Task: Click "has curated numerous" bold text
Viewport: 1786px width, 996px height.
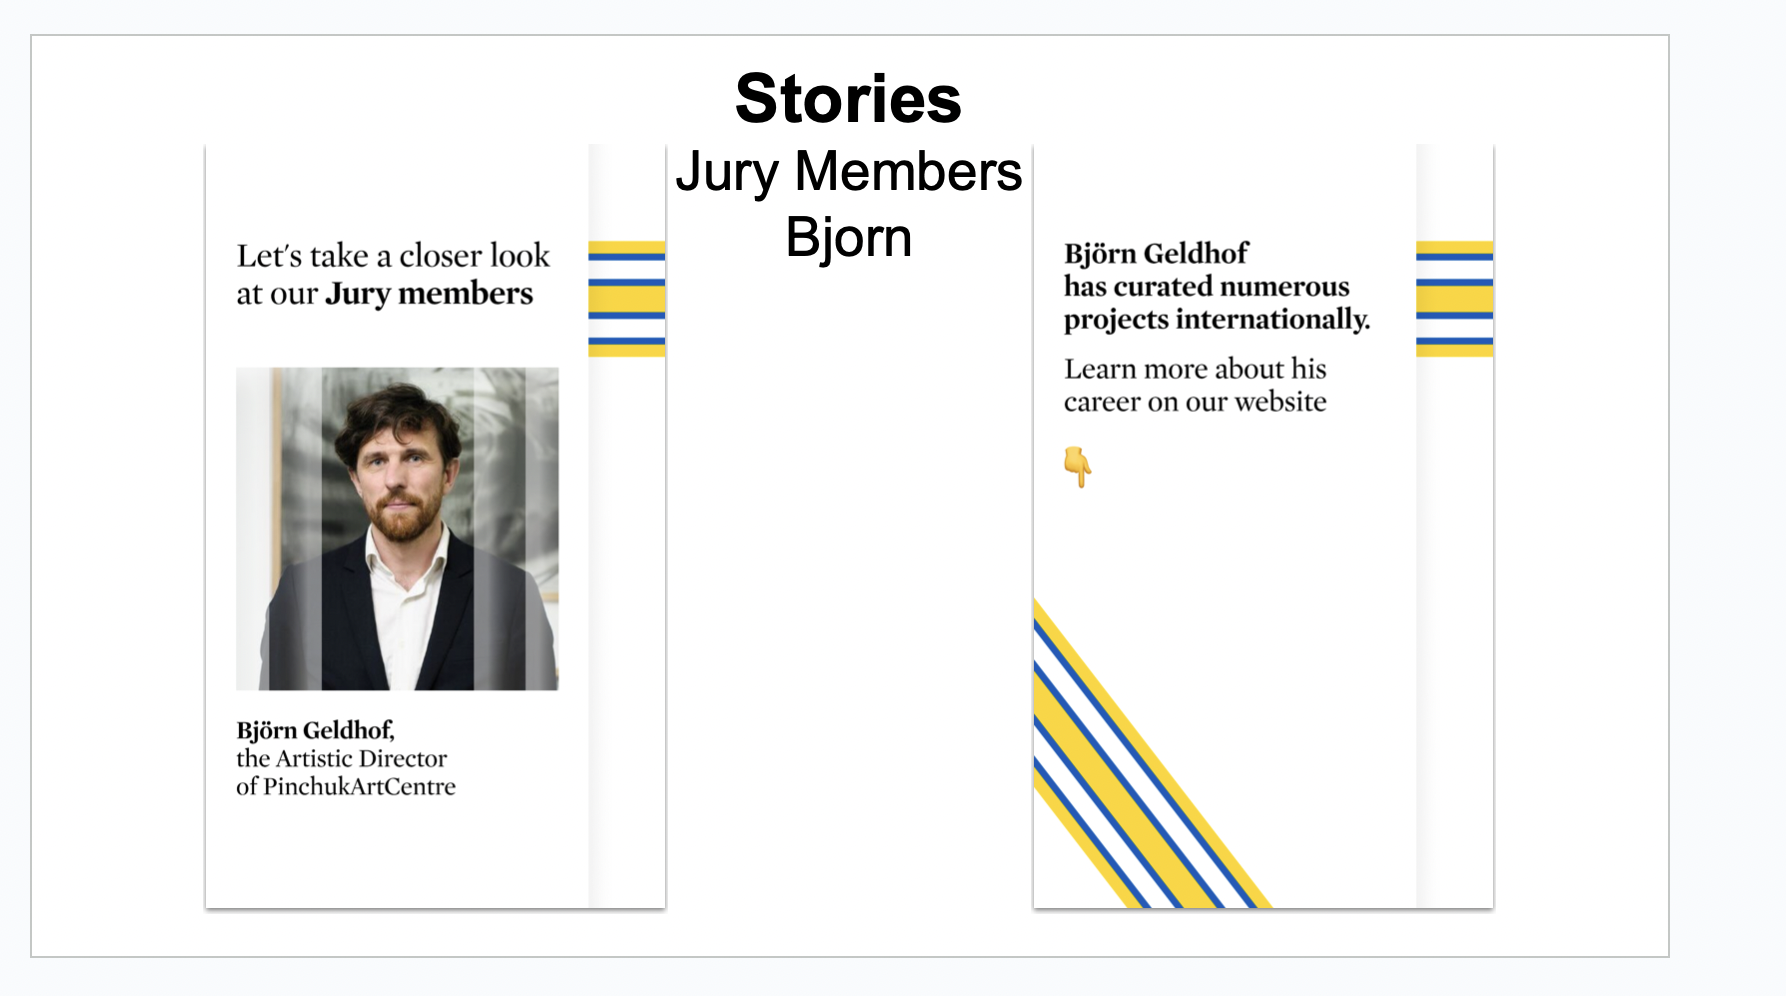Action: pos(1206,287)
